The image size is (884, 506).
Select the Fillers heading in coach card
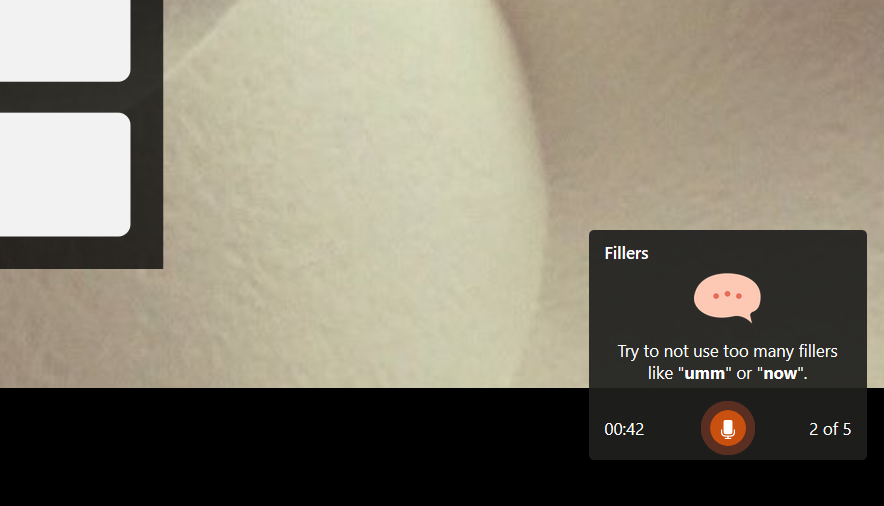(626, 253)
